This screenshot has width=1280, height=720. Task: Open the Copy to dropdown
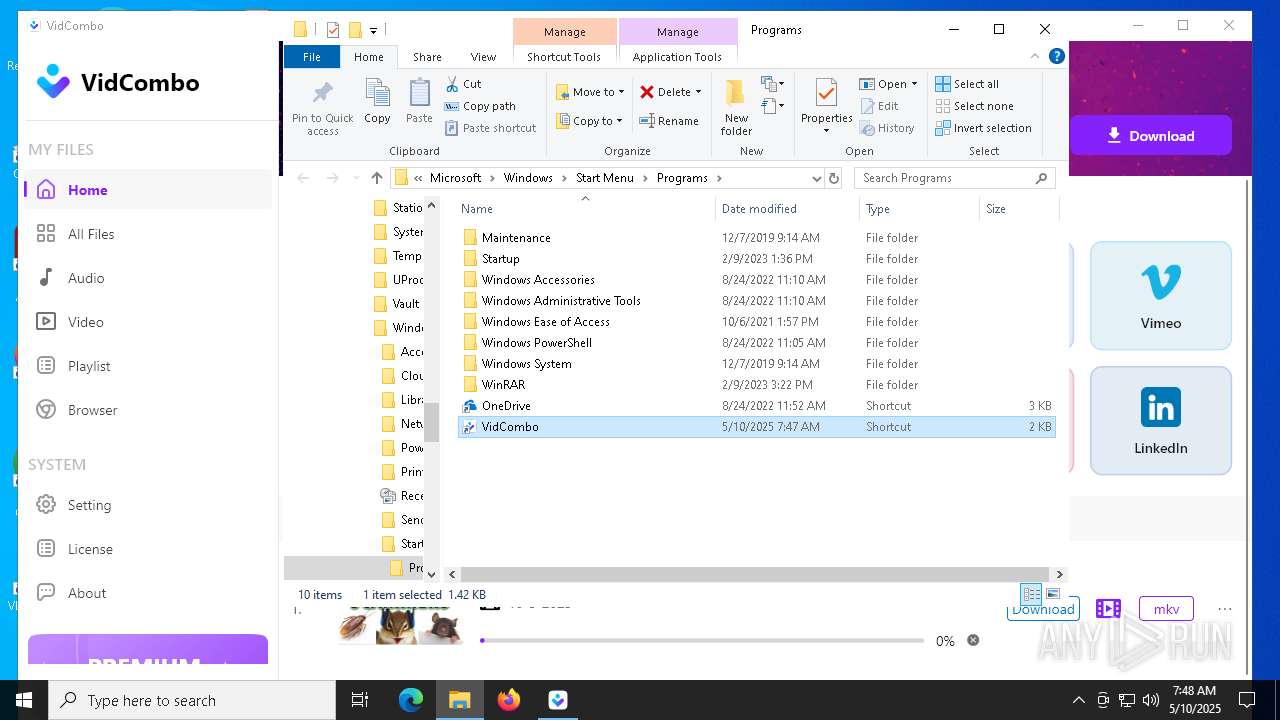tap(590, 121)
